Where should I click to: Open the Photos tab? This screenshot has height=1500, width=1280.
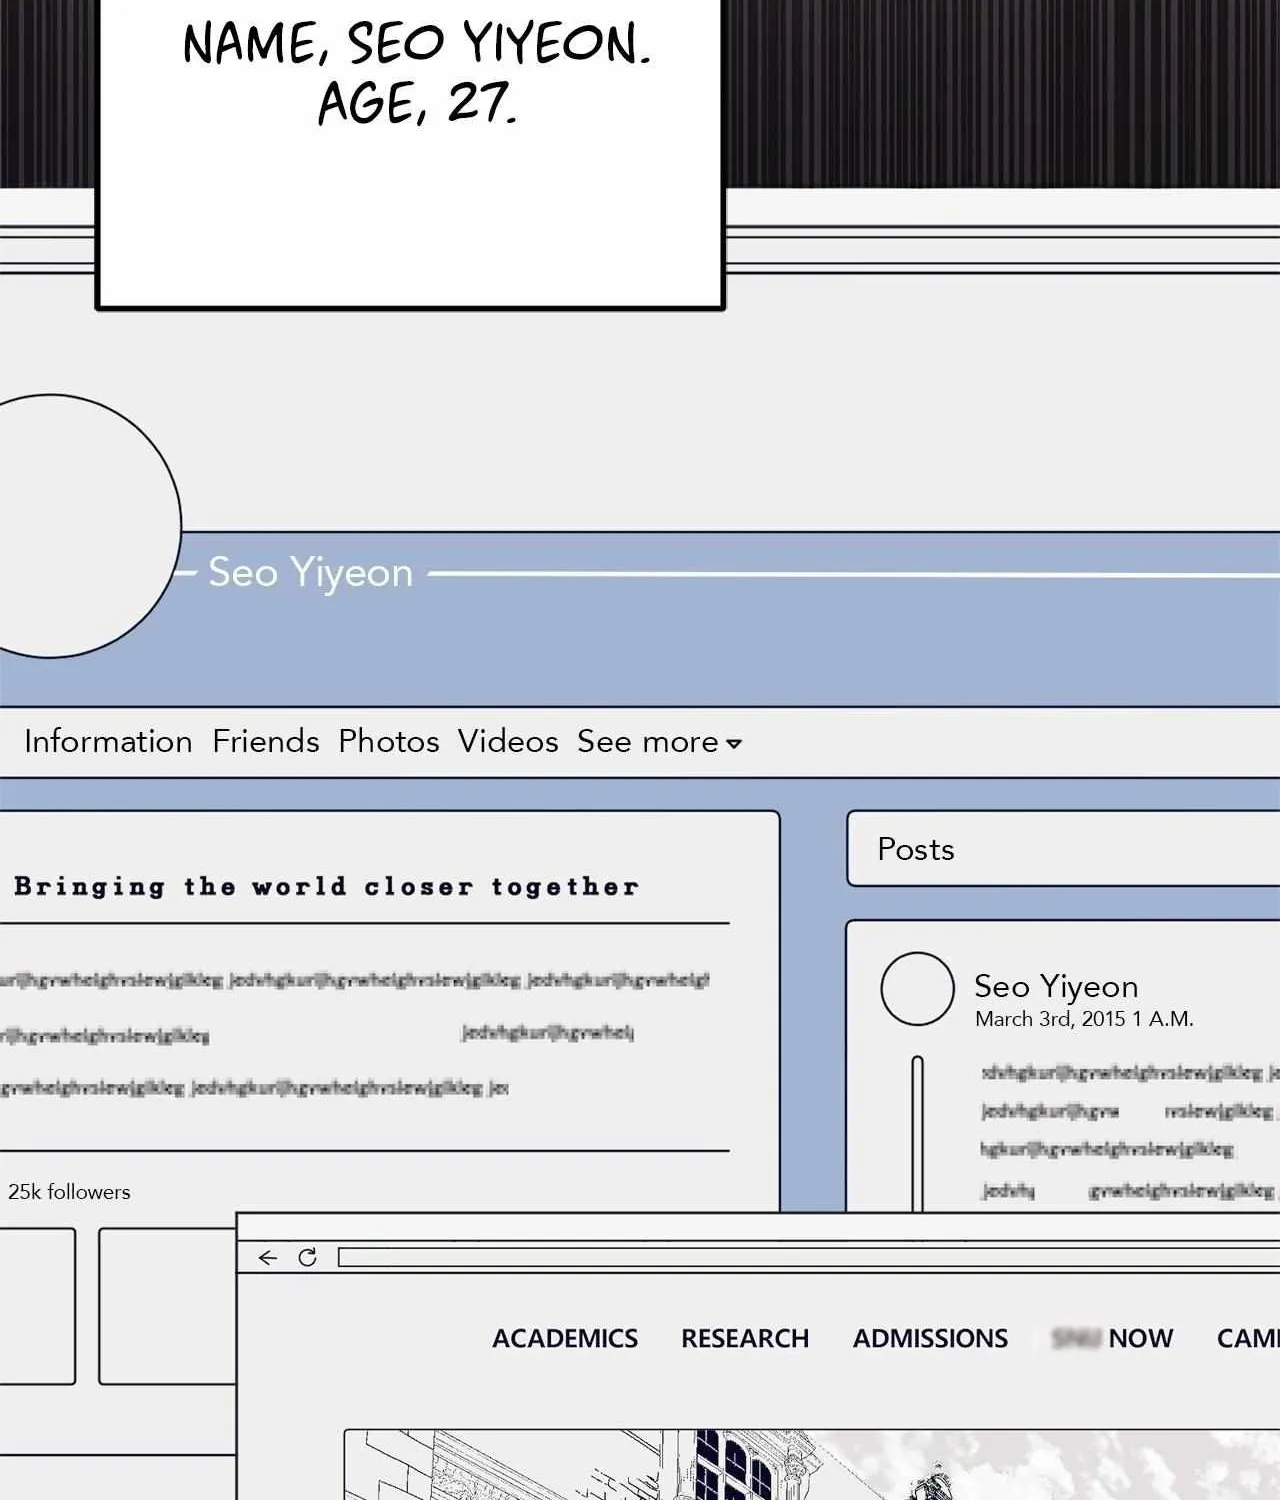[389, 741]
